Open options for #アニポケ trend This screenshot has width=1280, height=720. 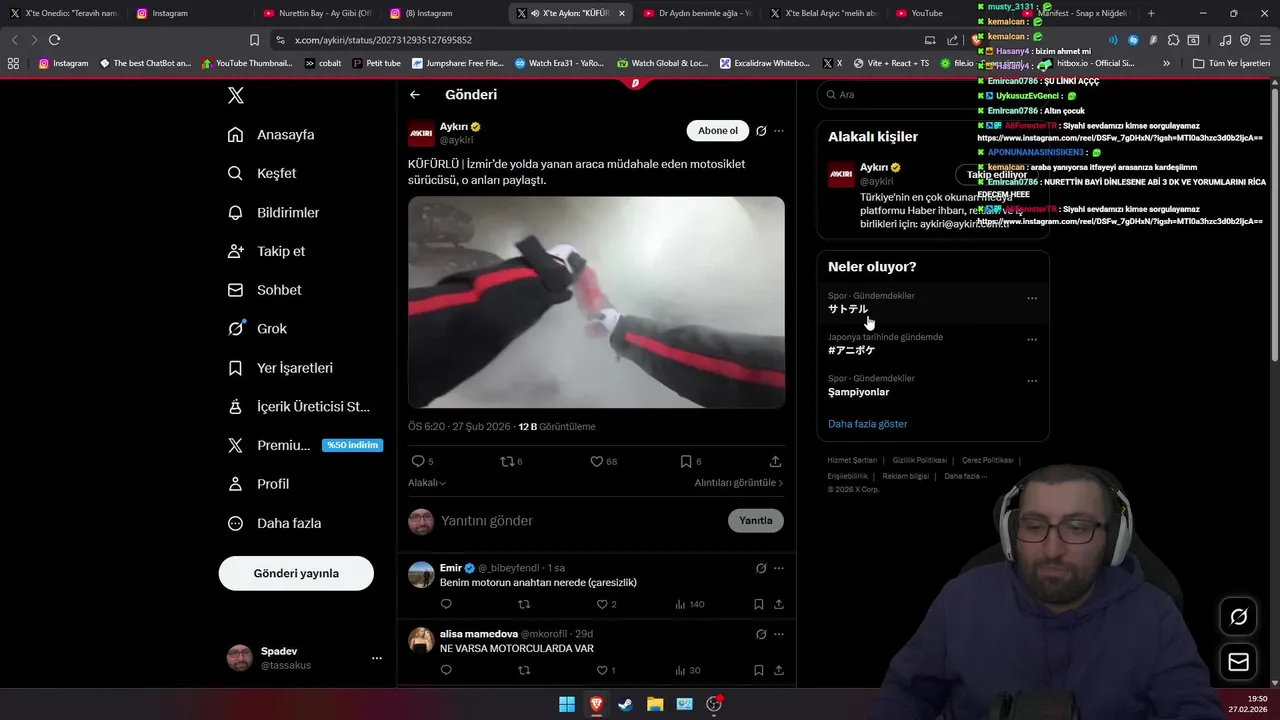[1032, 339]
